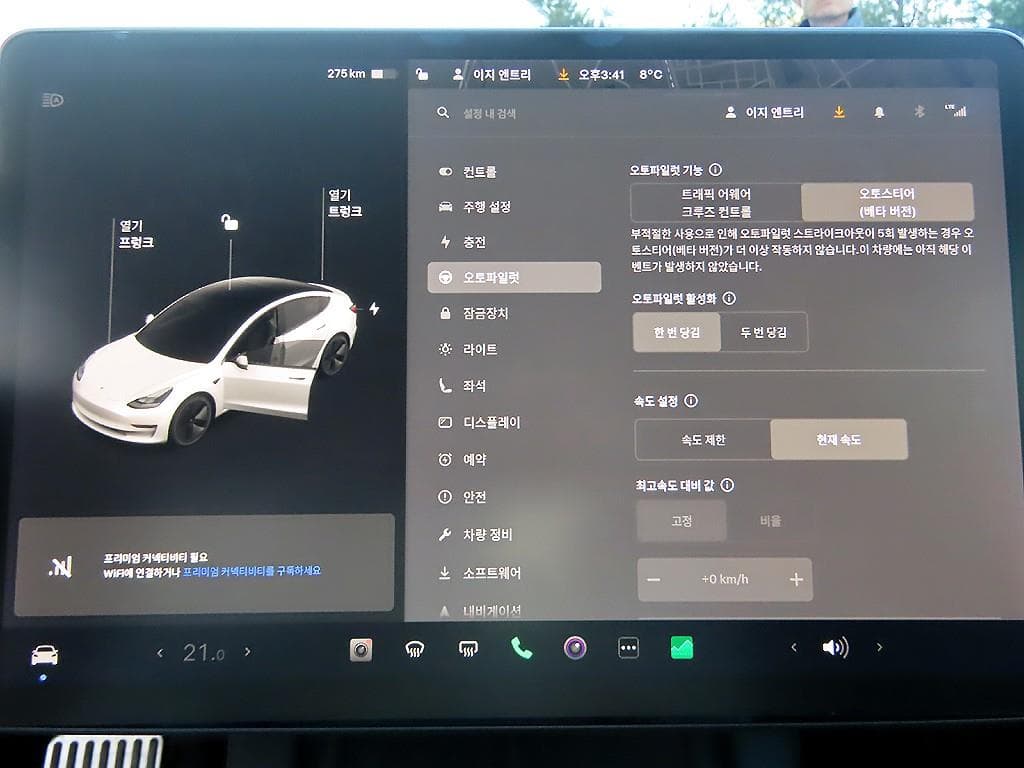The width and height of the screenshot is (1024, 768).
Task: Open the 예약 schedule menu
Action: point(462,460)
